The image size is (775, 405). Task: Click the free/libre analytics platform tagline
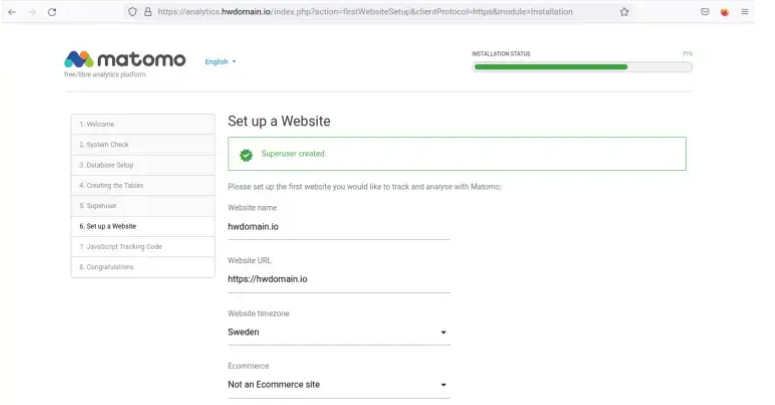coord(105,75)
